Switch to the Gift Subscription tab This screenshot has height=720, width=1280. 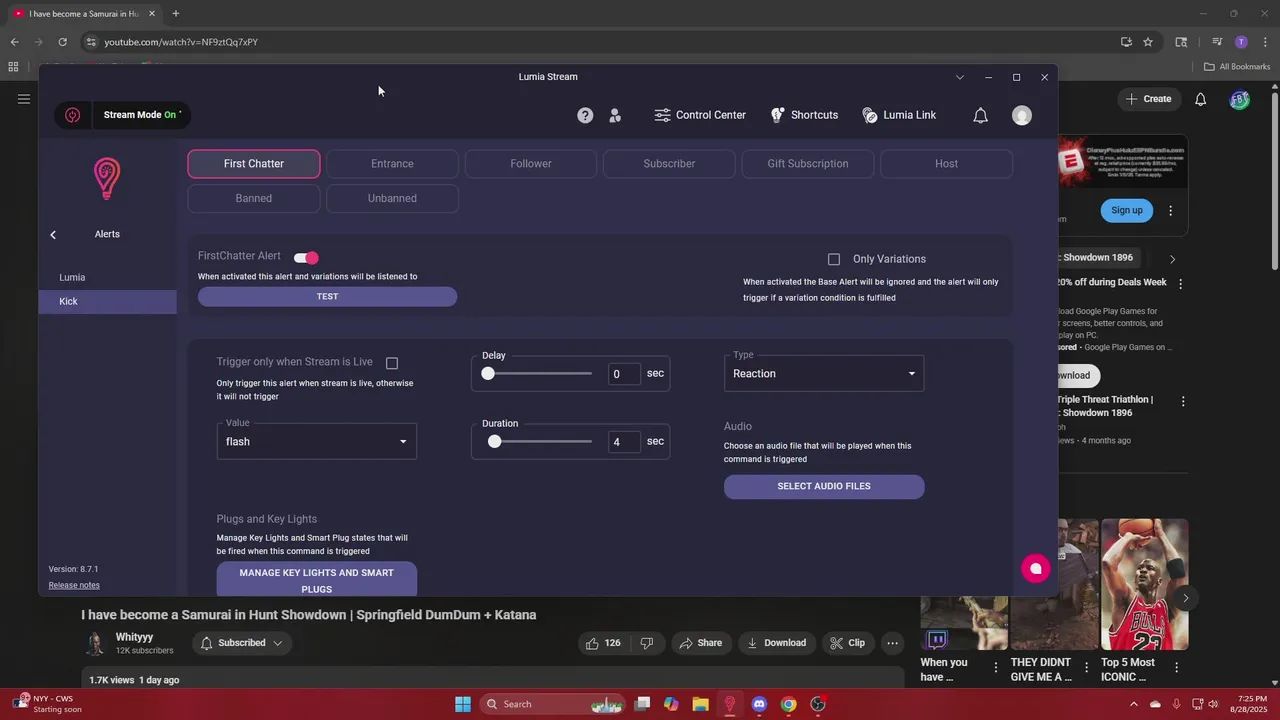pos(808,164)
